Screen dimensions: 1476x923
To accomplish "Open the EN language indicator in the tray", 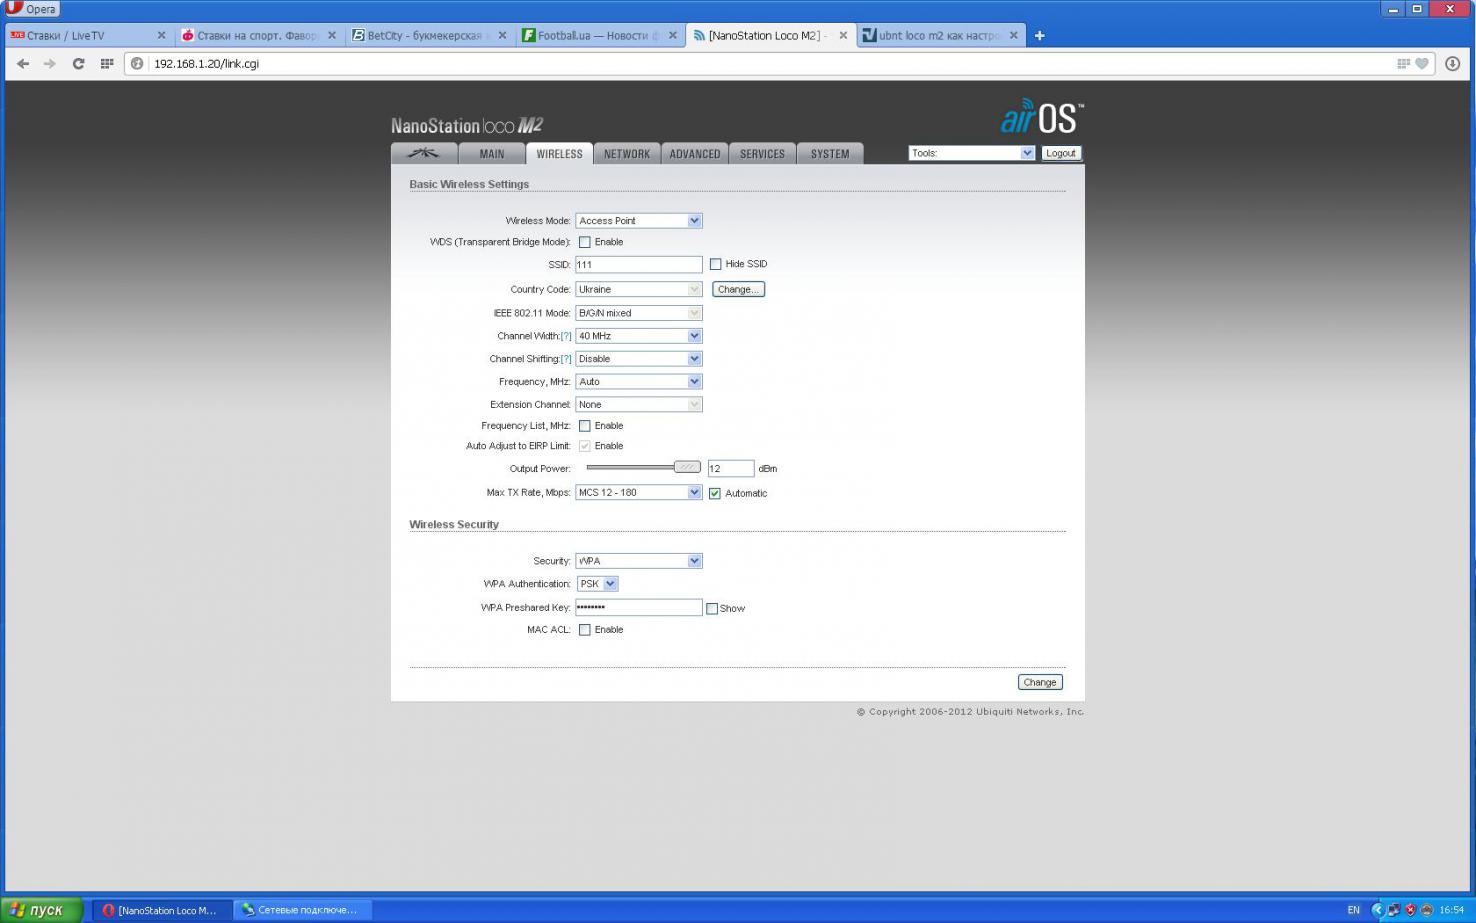I will tap(1354, 910).
